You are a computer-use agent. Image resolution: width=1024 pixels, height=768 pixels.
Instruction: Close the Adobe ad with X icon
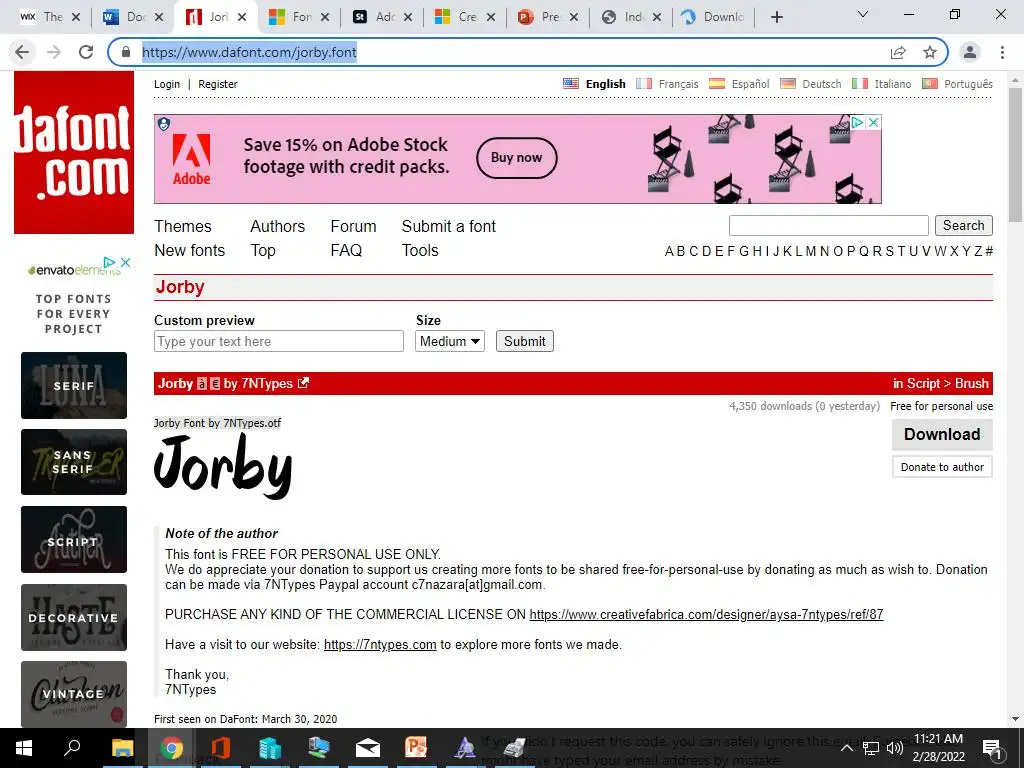pos(873,122)
